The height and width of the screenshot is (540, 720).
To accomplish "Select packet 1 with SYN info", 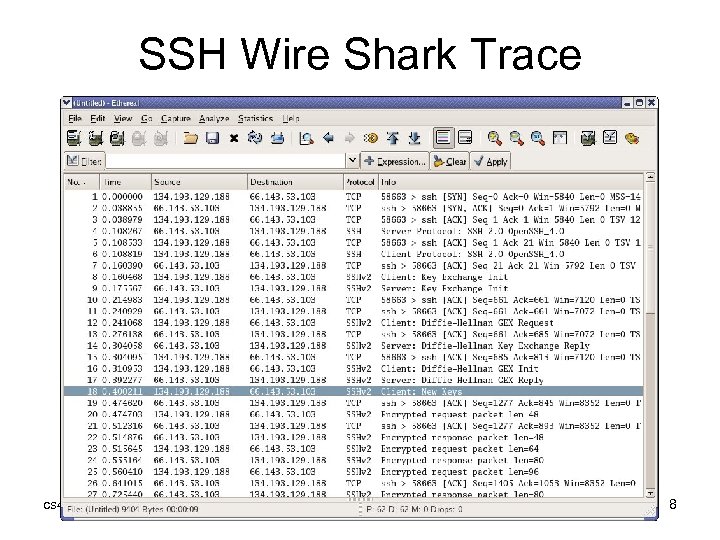I will click(353, 197).
